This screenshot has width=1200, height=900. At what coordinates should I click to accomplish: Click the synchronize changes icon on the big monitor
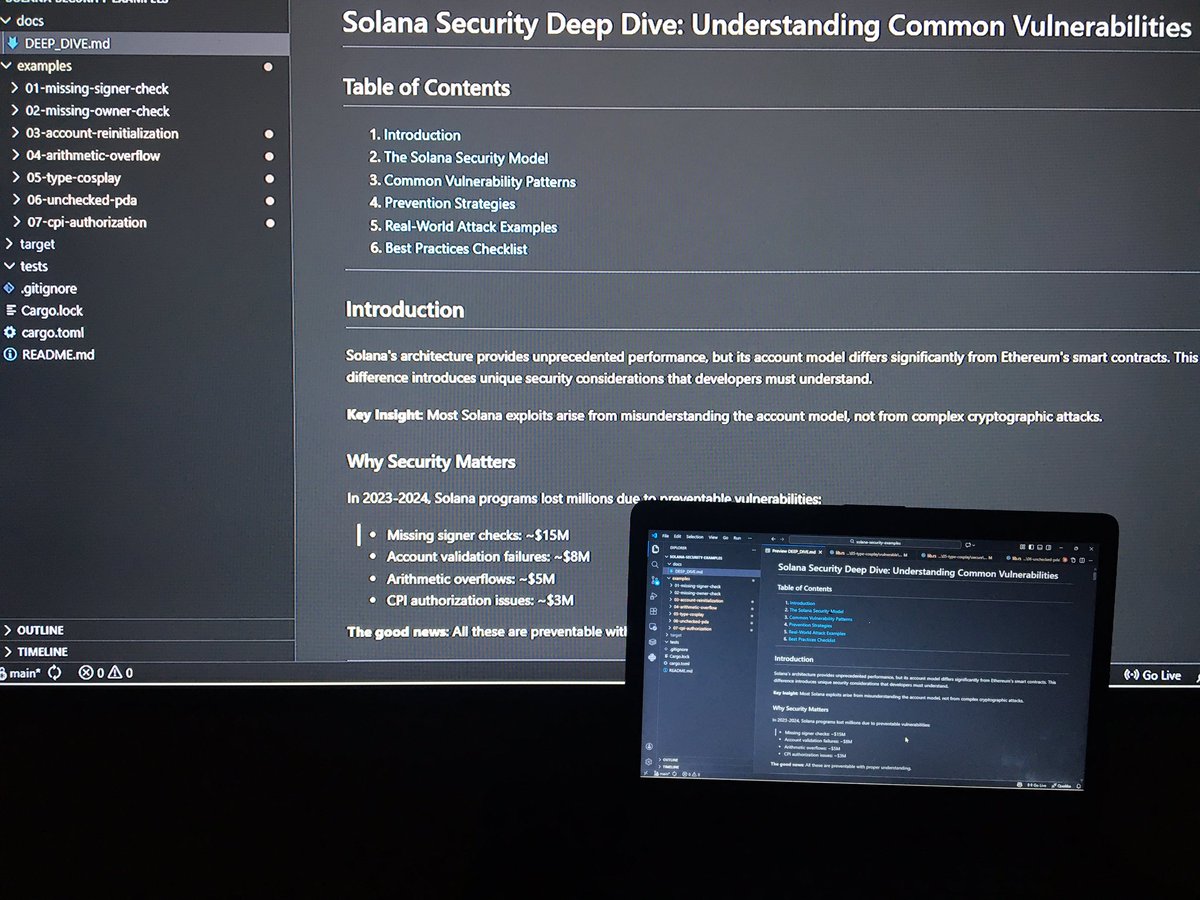[55, 674]
